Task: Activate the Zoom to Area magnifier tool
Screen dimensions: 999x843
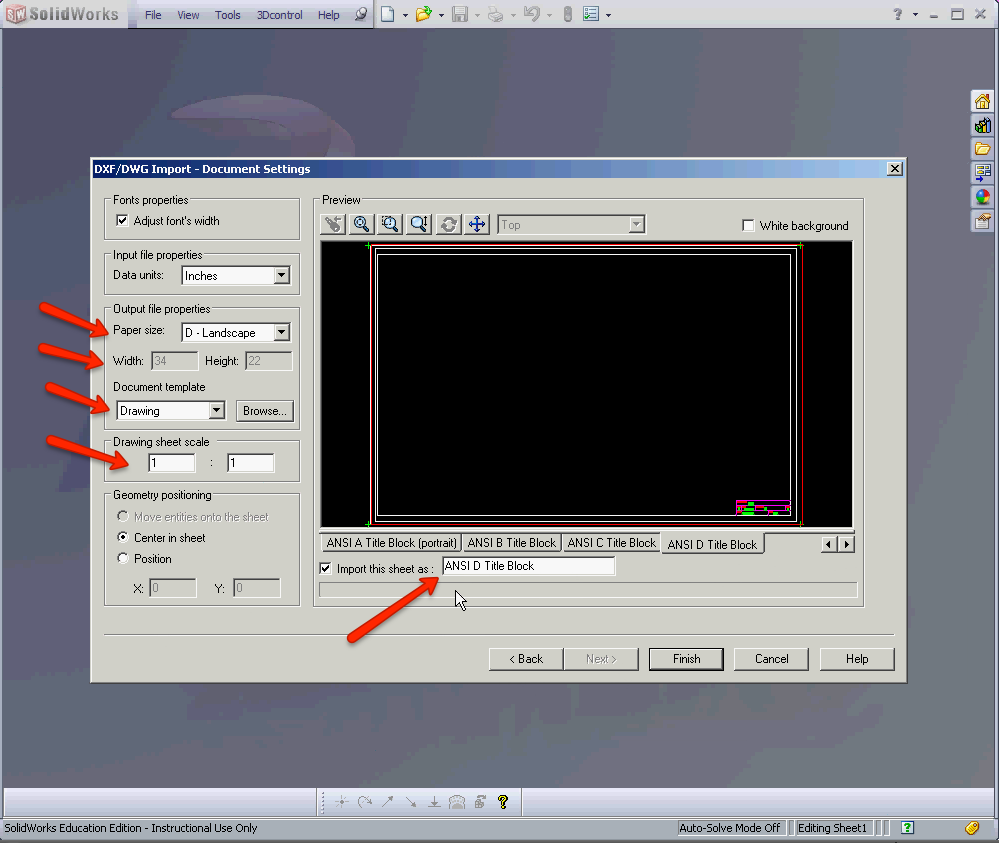Action: tap(390, 224)
